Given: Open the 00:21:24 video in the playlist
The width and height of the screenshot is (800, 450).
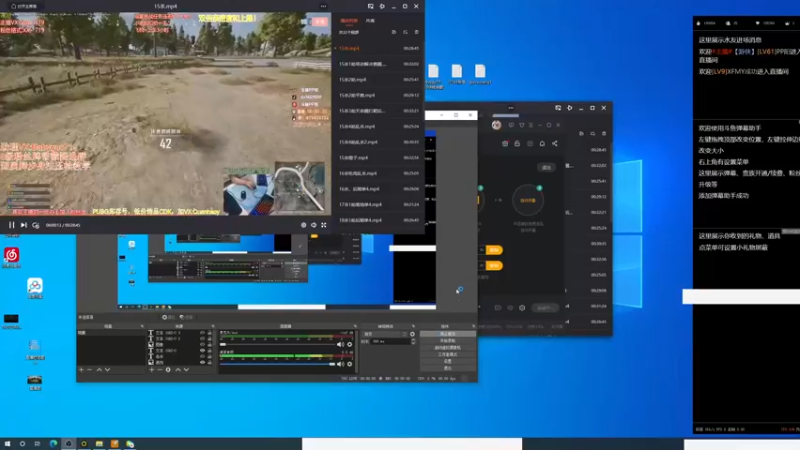Looking at the screenshot, I should pyautogui.click(x=378, y=205).
